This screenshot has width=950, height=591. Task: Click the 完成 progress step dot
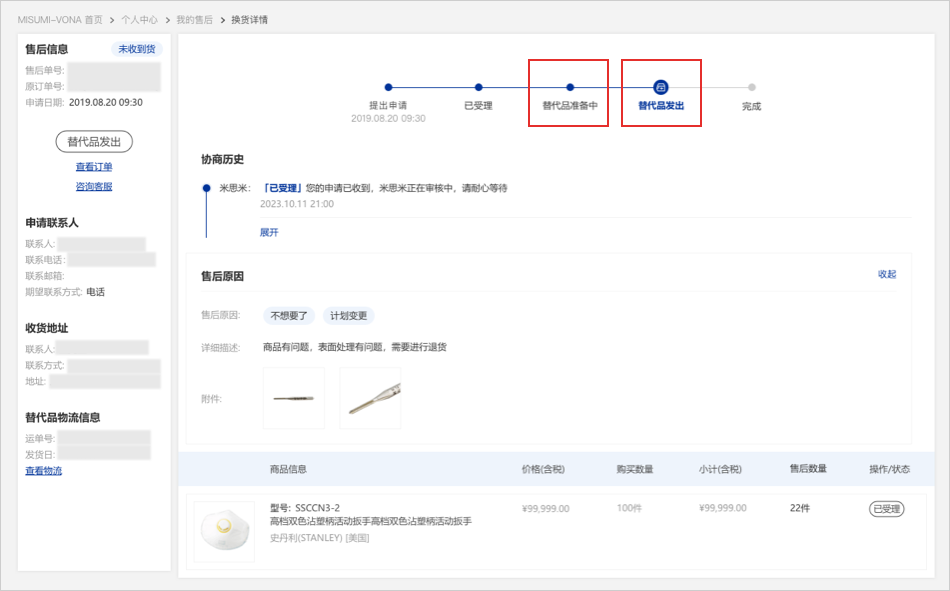(x=752, y=88)
